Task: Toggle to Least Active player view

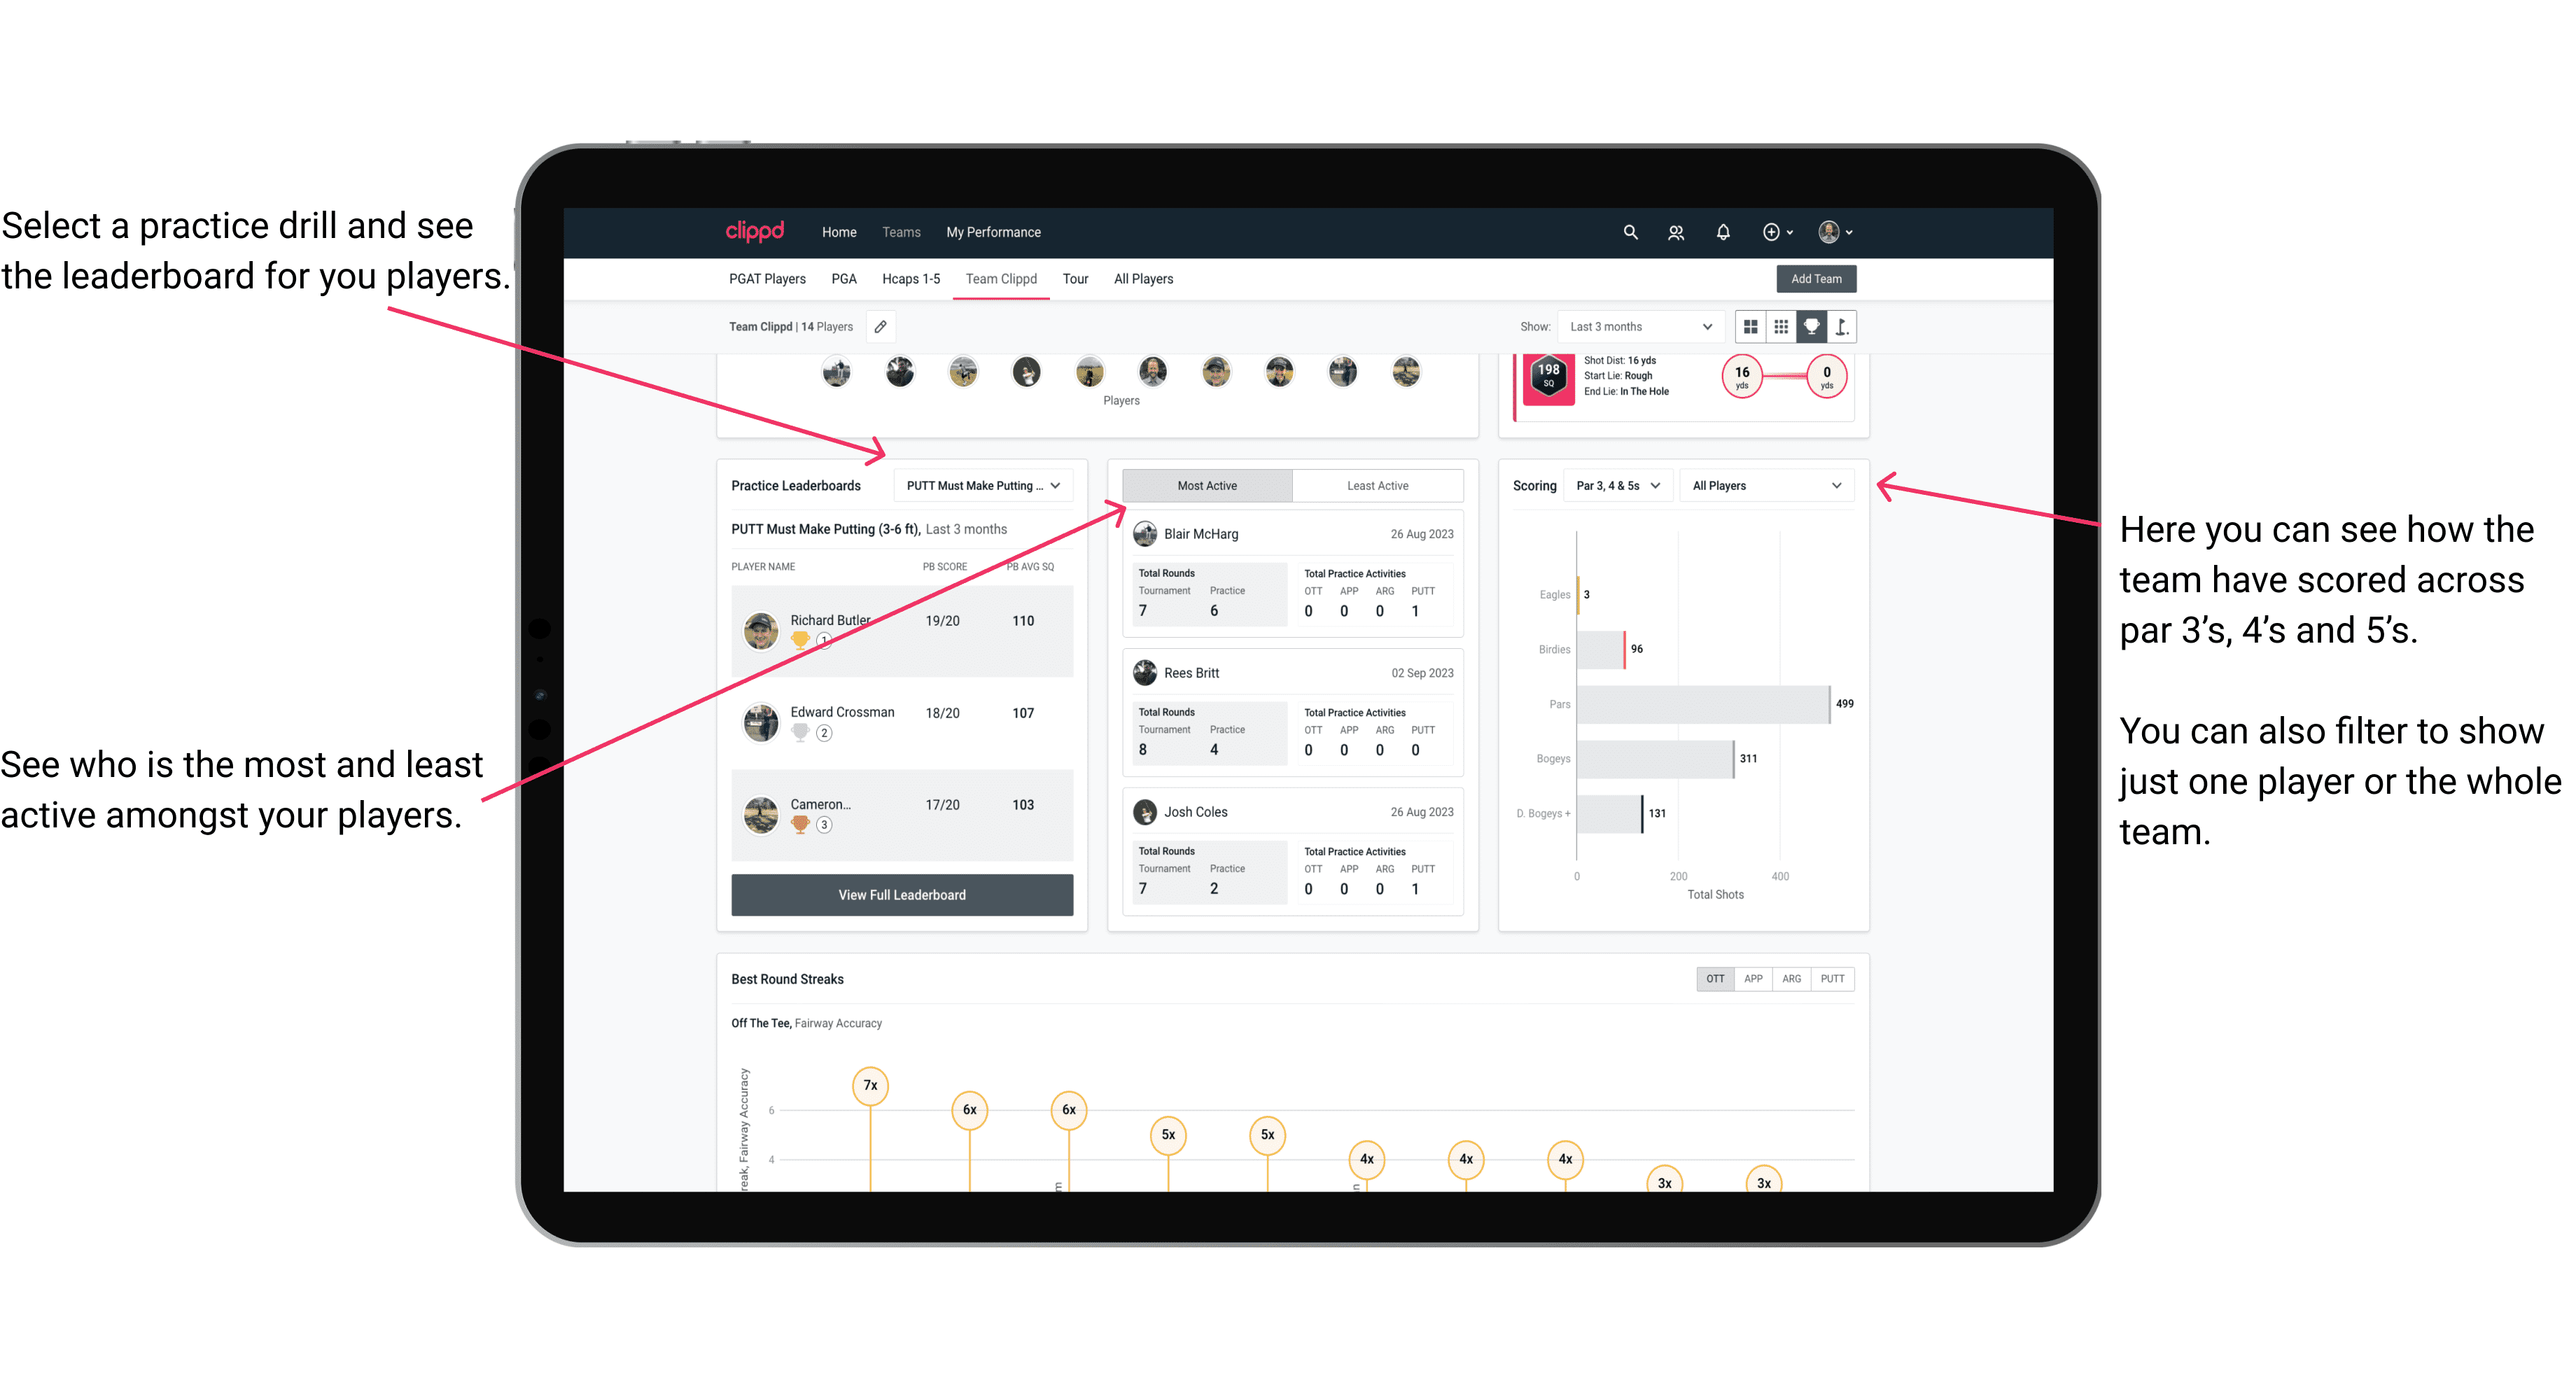Action: pos(1377,486)
